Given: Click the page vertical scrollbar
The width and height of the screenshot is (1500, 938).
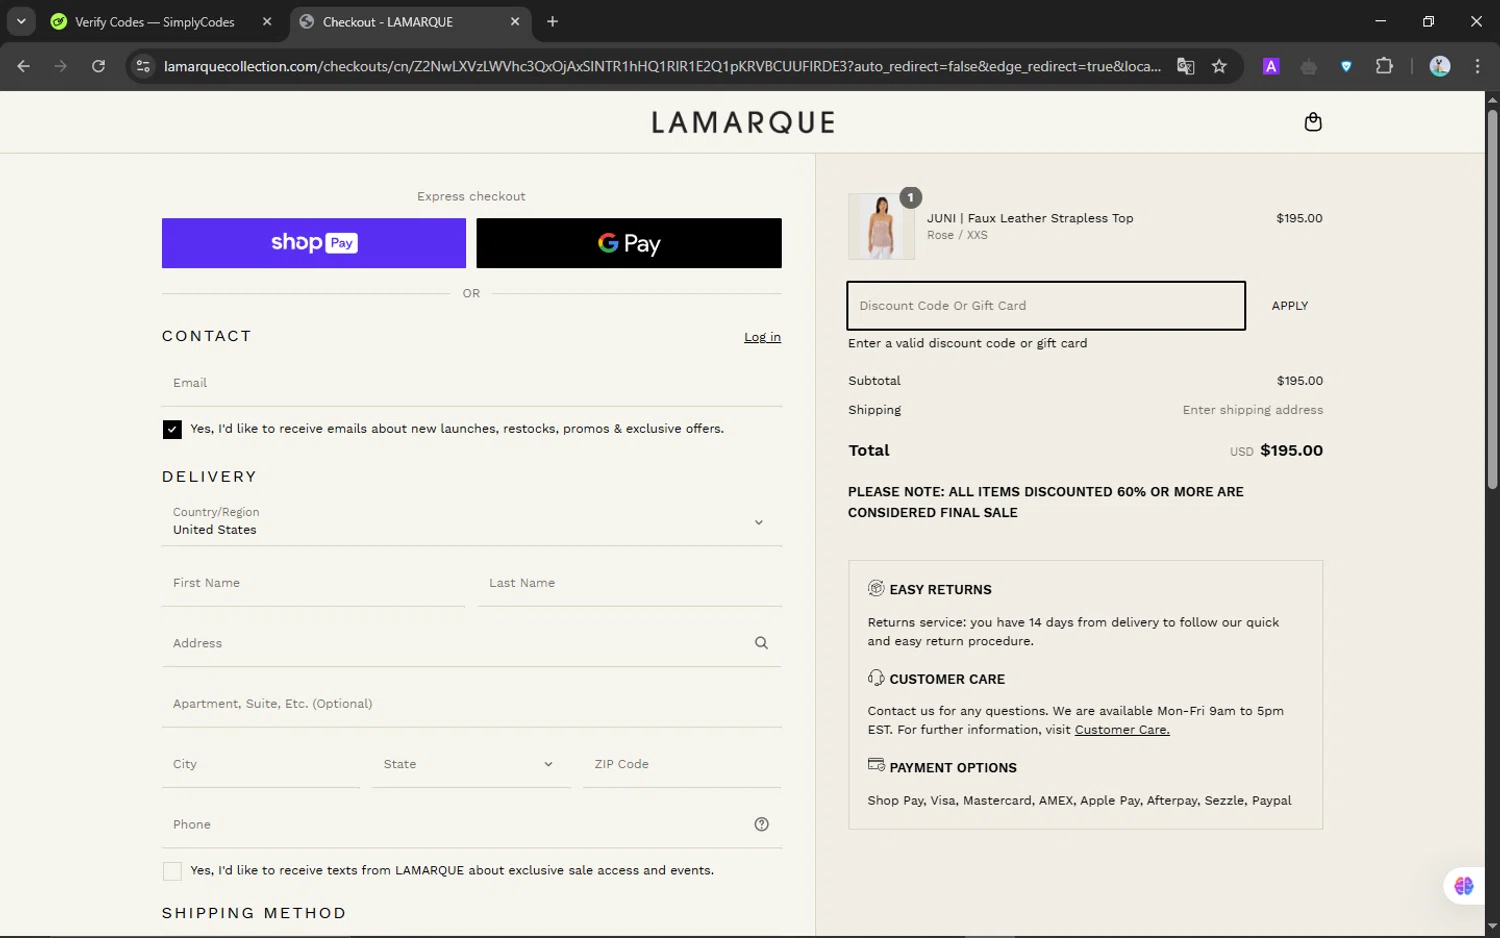Looking at the screenshot, I should (1492, 300).
